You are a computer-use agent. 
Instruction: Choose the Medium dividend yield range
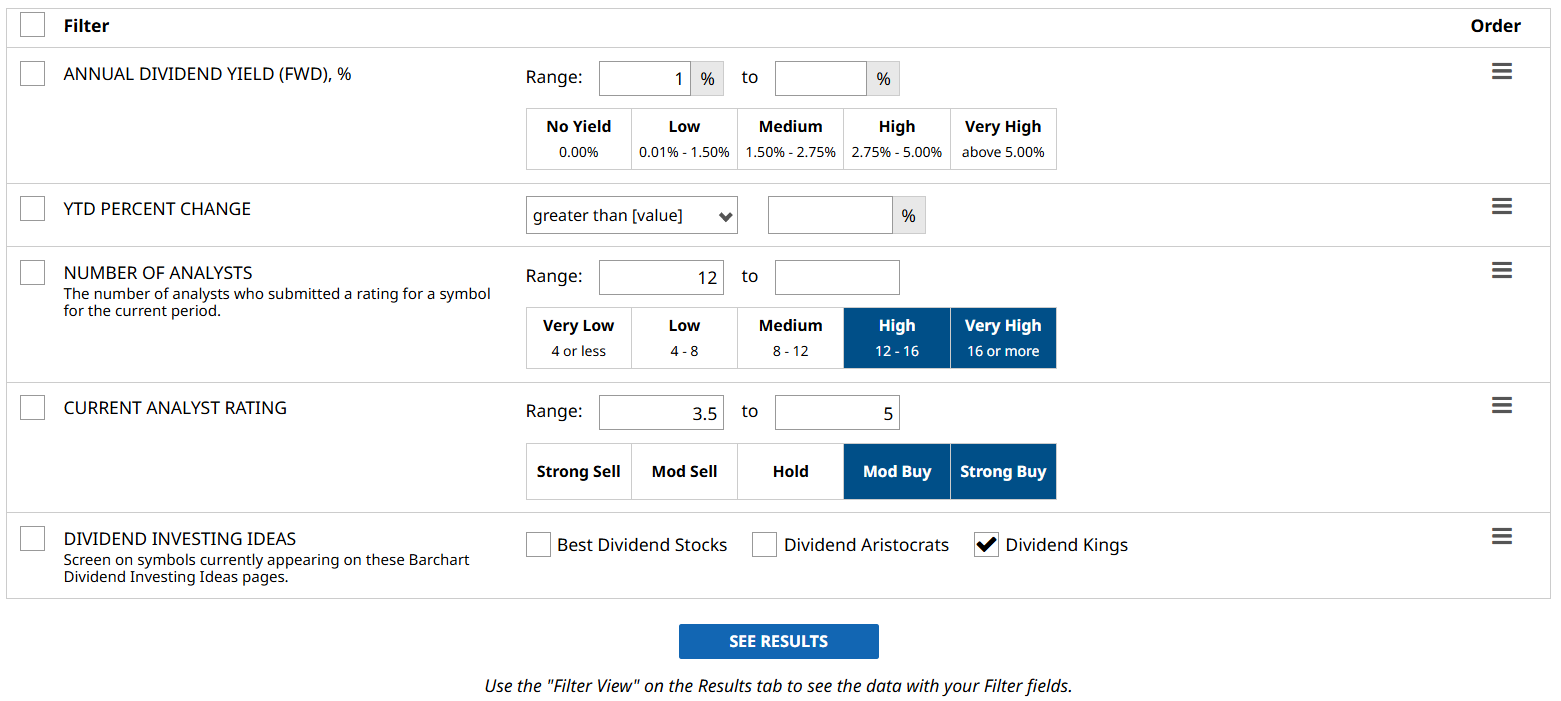point(790,139)
